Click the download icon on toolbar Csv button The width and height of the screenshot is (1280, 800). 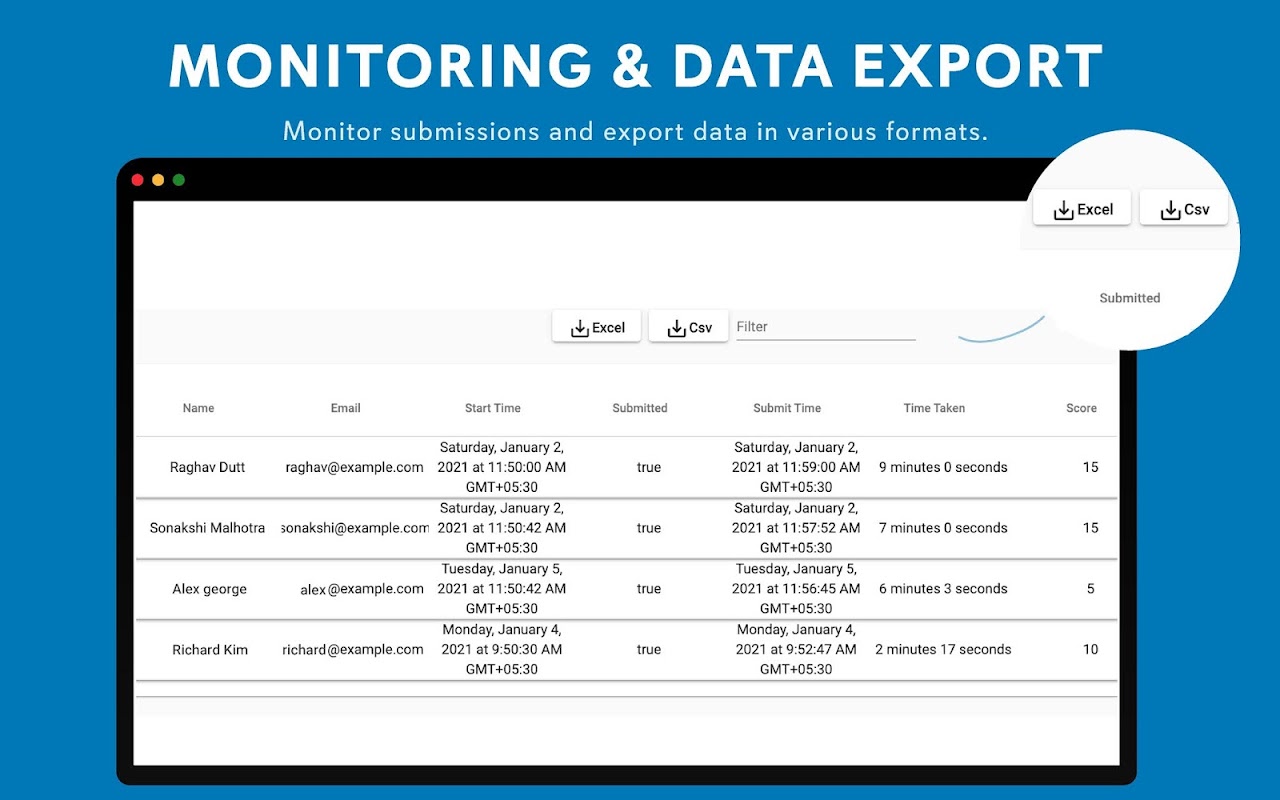coord(676,328)
